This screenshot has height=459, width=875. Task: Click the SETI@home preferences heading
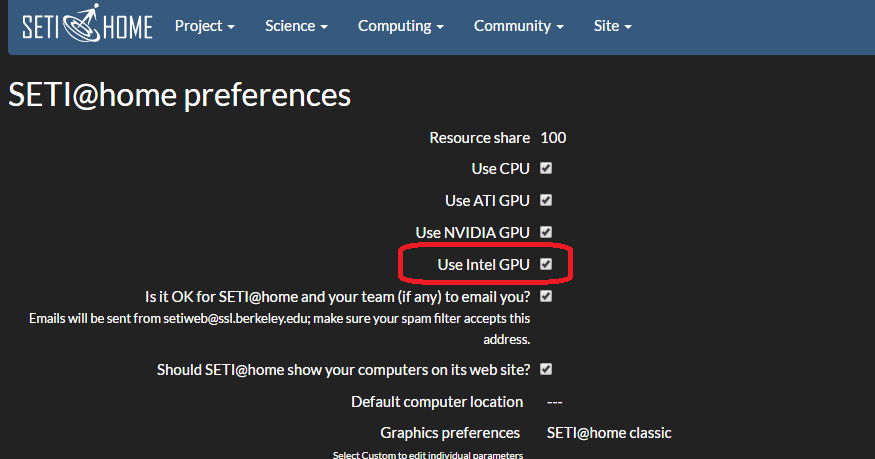pyautogui.click(x=180, y=95)
